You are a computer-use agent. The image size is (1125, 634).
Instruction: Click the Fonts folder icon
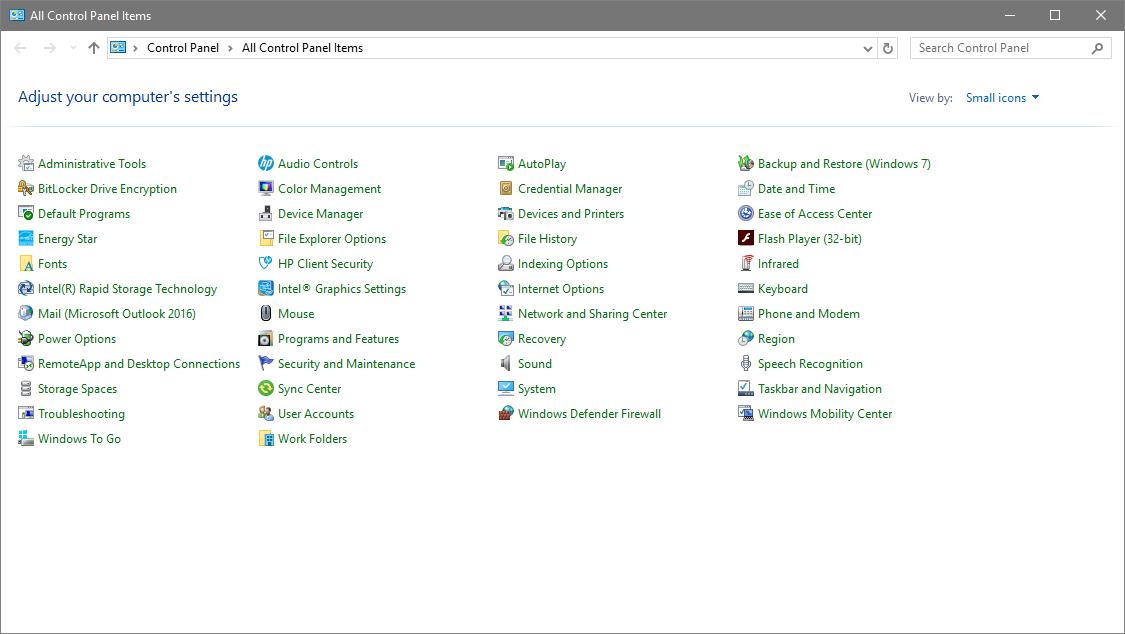(x=26, y=264)
